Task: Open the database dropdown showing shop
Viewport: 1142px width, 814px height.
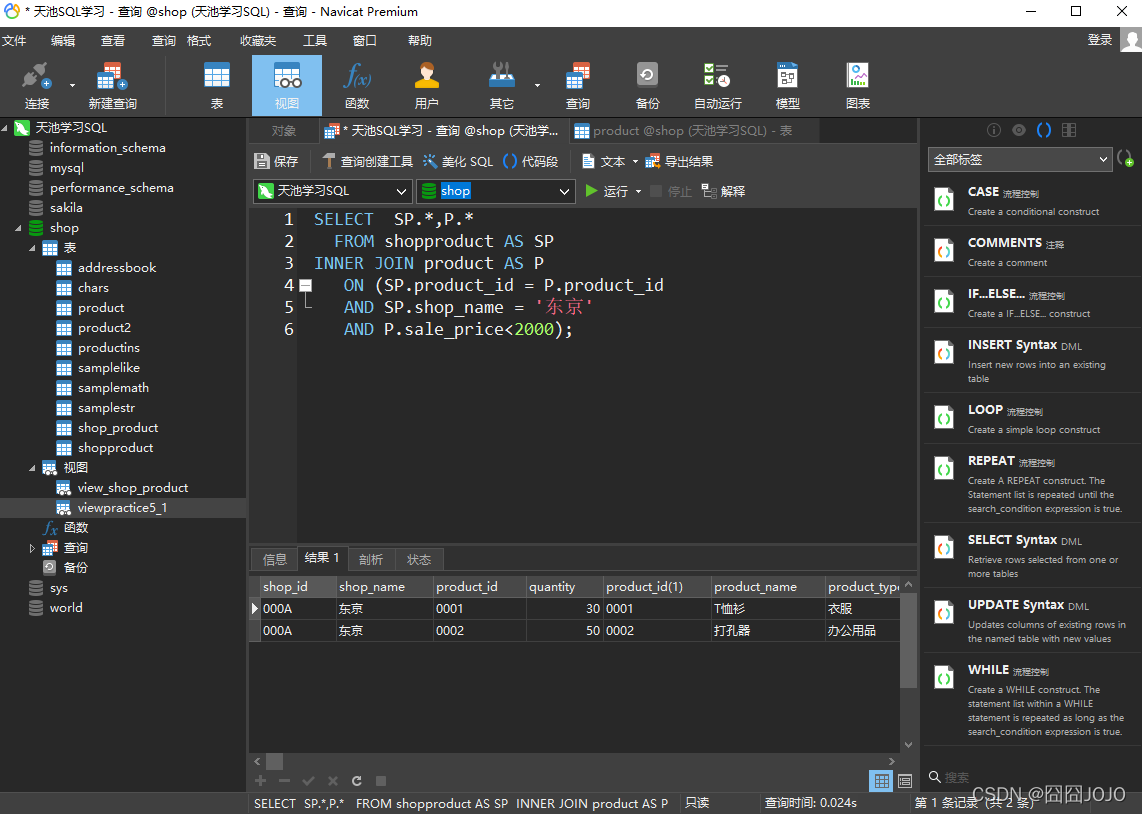Action: 496,191
